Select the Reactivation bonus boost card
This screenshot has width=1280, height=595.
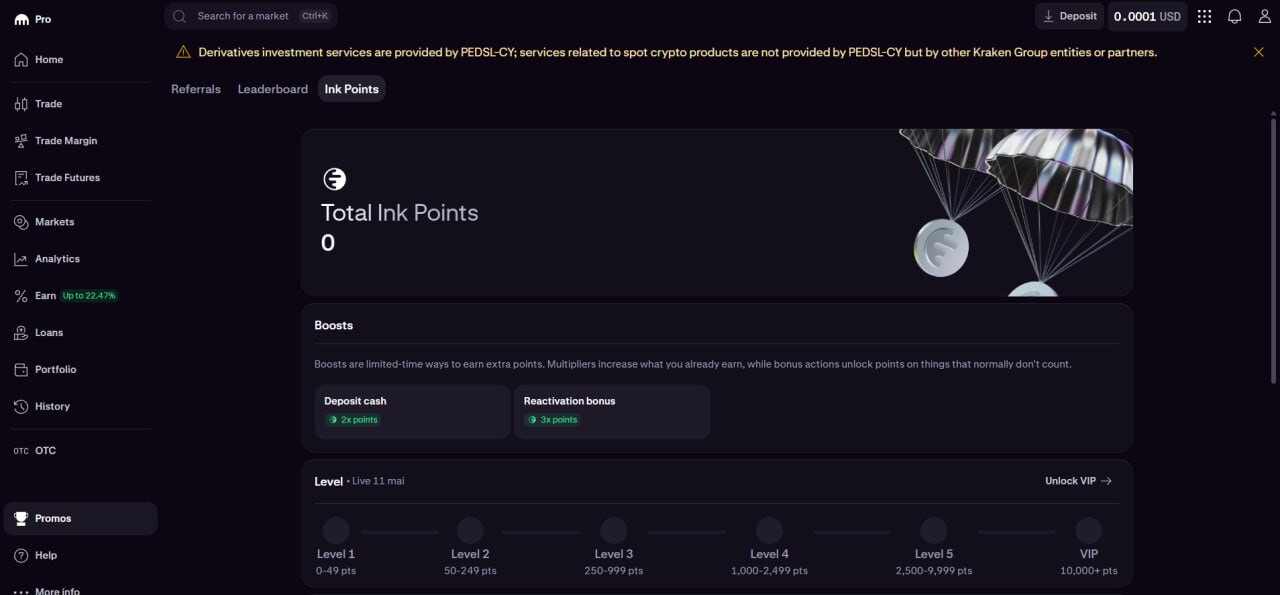click(612, 411)
